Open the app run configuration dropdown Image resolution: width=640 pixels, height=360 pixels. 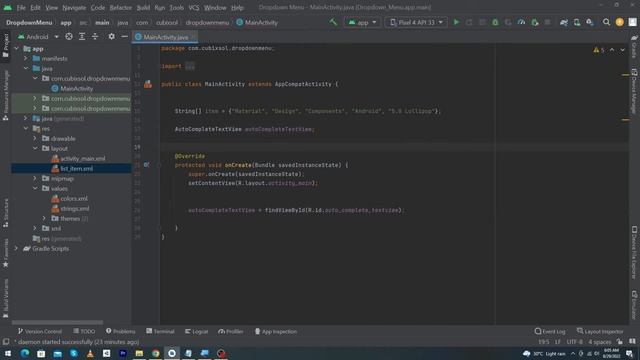point(362,22)
